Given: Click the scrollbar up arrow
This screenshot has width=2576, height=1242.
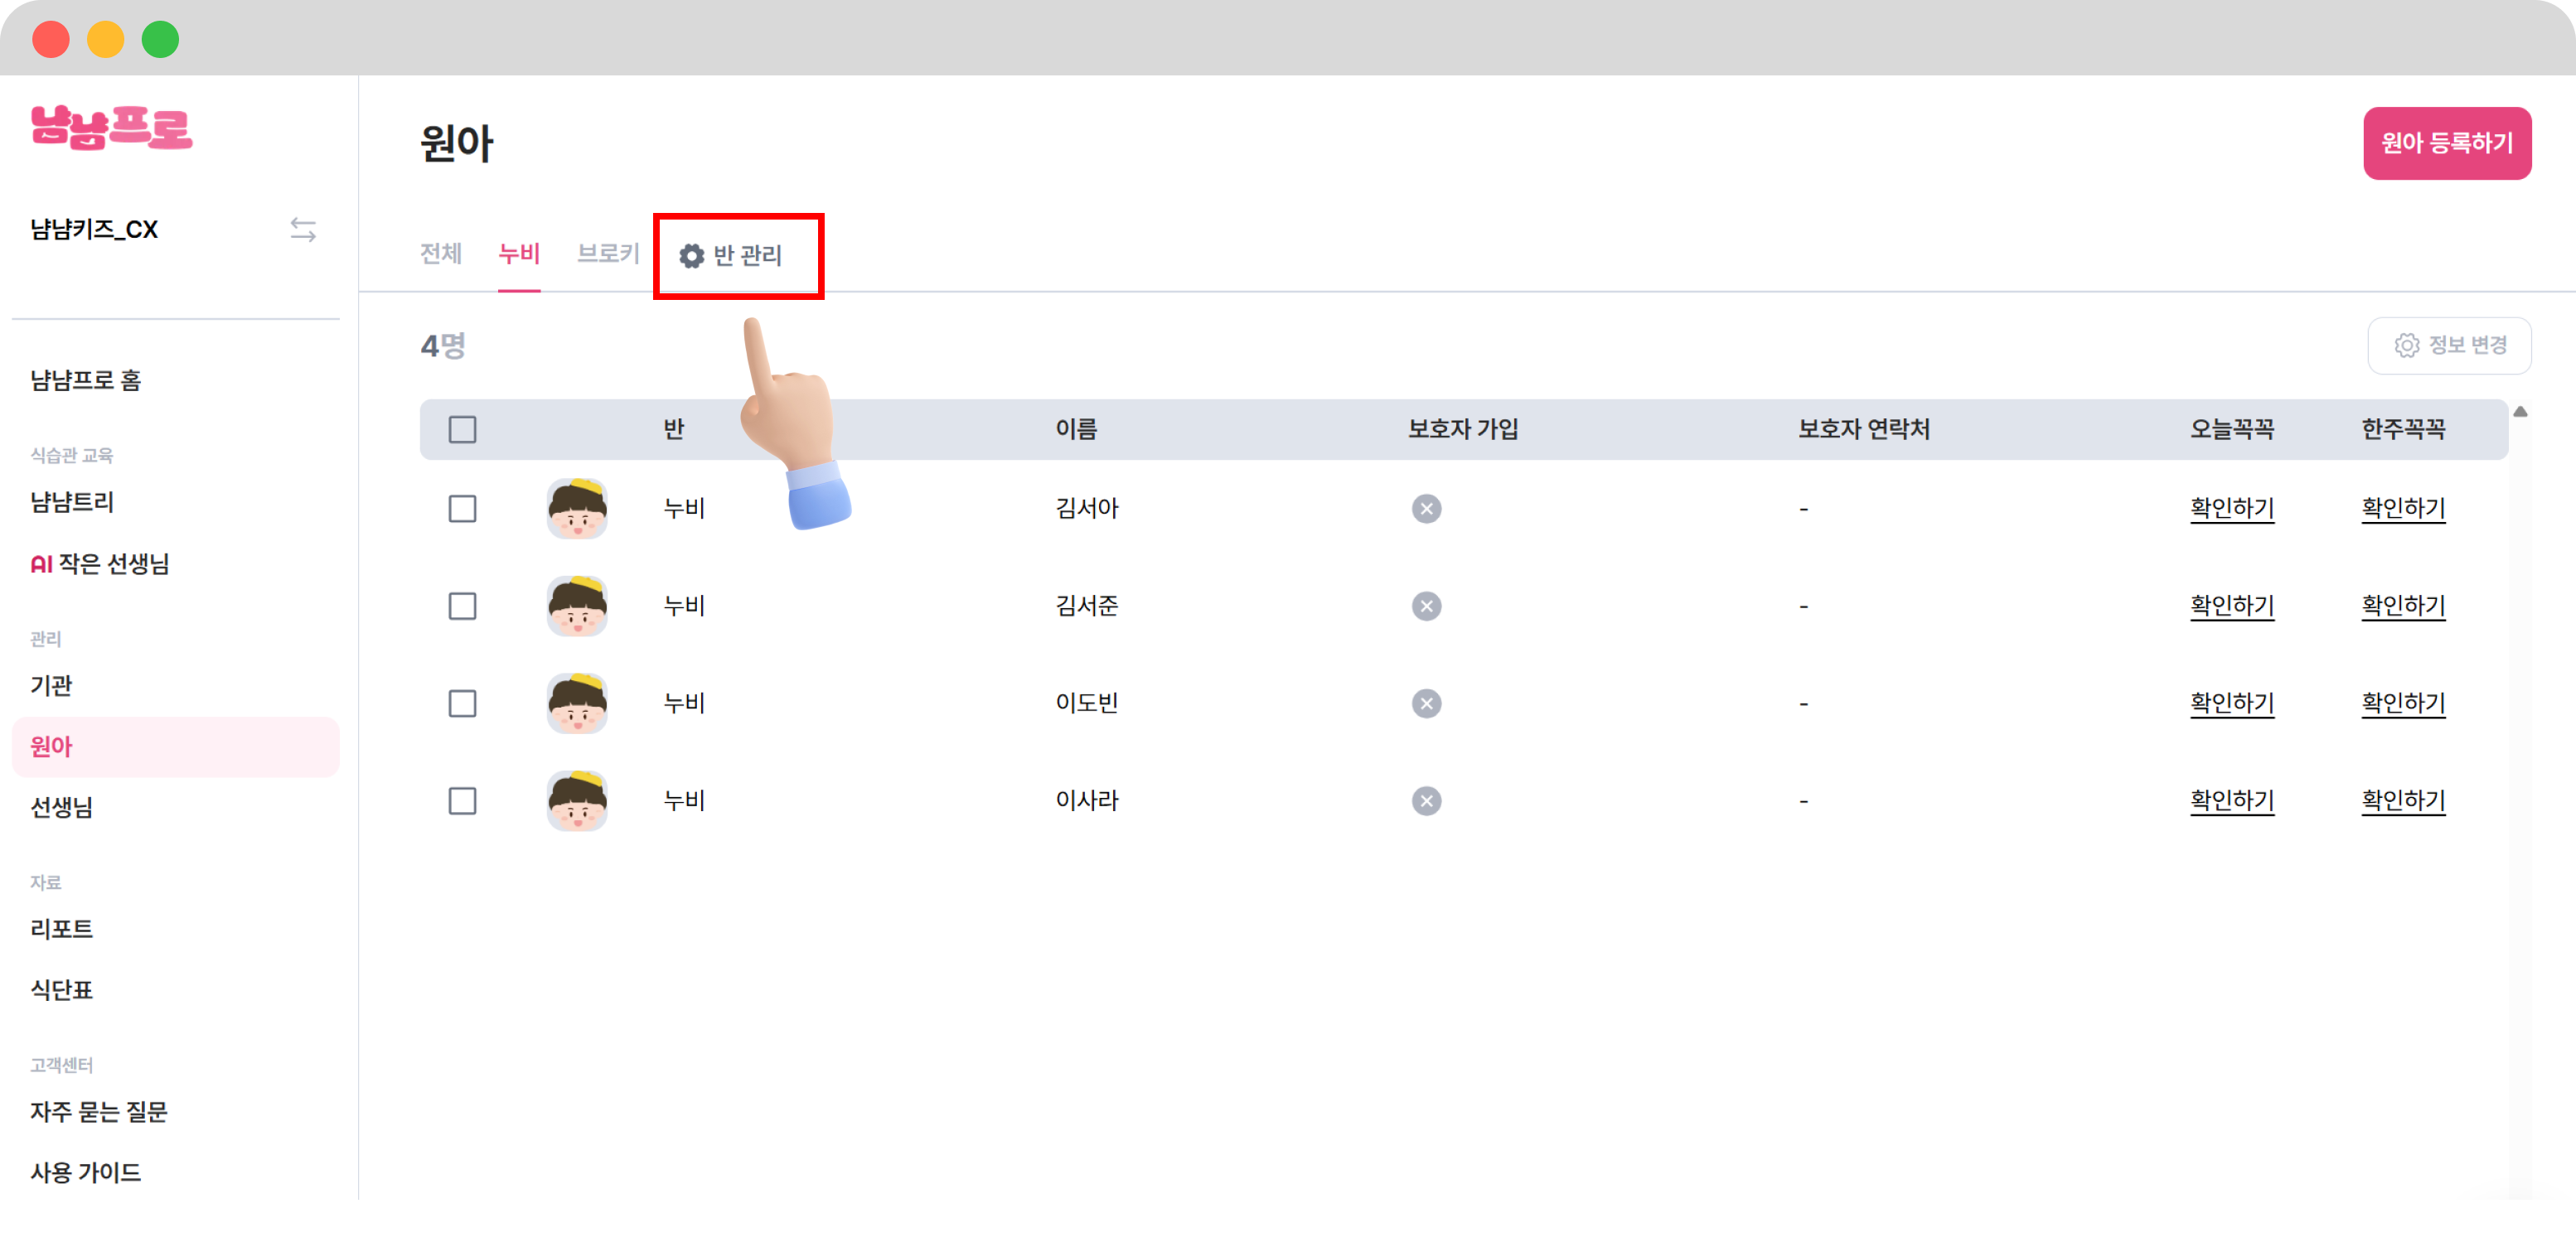Looking at the screenshot, I should point(2520,412).
